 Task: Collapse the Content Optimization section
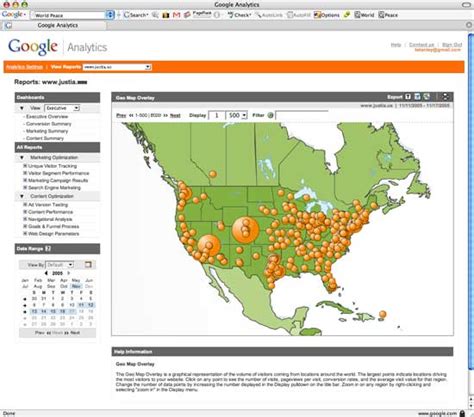point(22,196)
